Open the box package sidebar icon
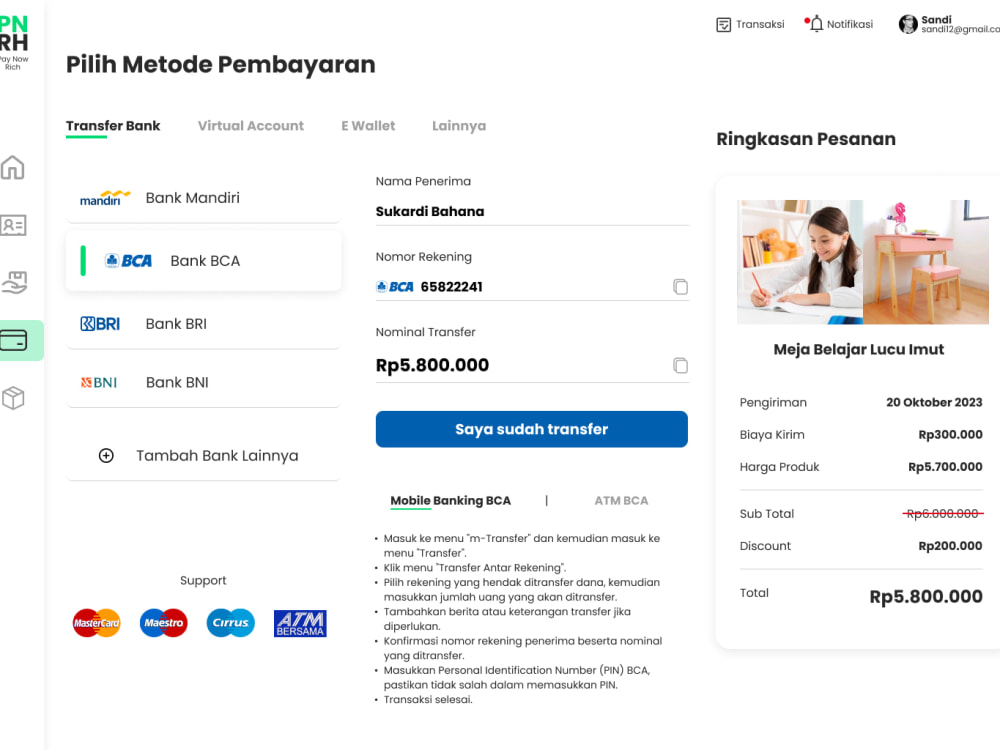This screenshot has width=1000, height=750. 13,398
